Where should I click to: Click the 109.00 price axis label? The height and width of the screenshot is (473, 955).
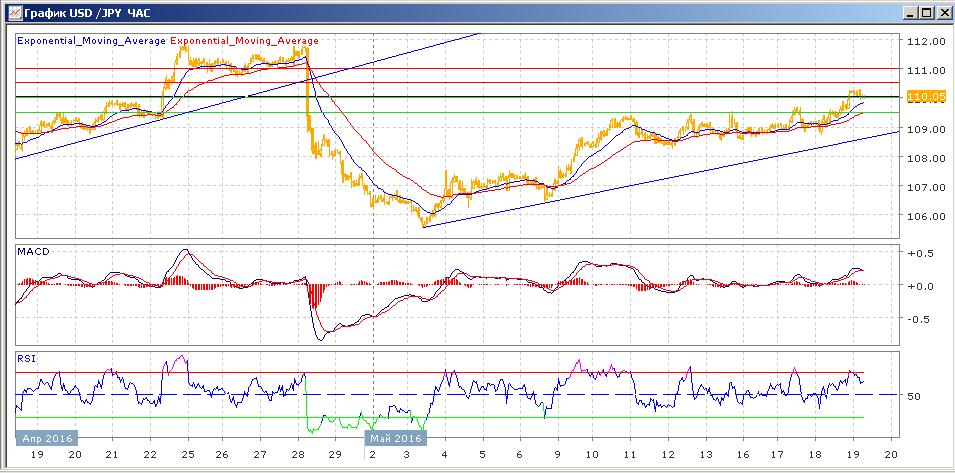(x=926, y=129)
